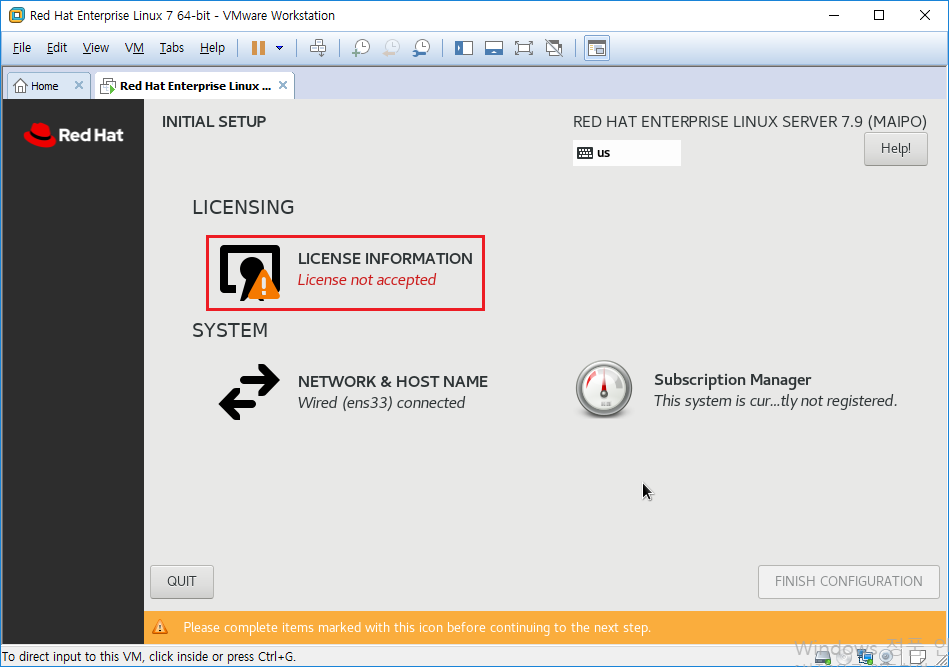Click the webcam device status bar icon

888,656
